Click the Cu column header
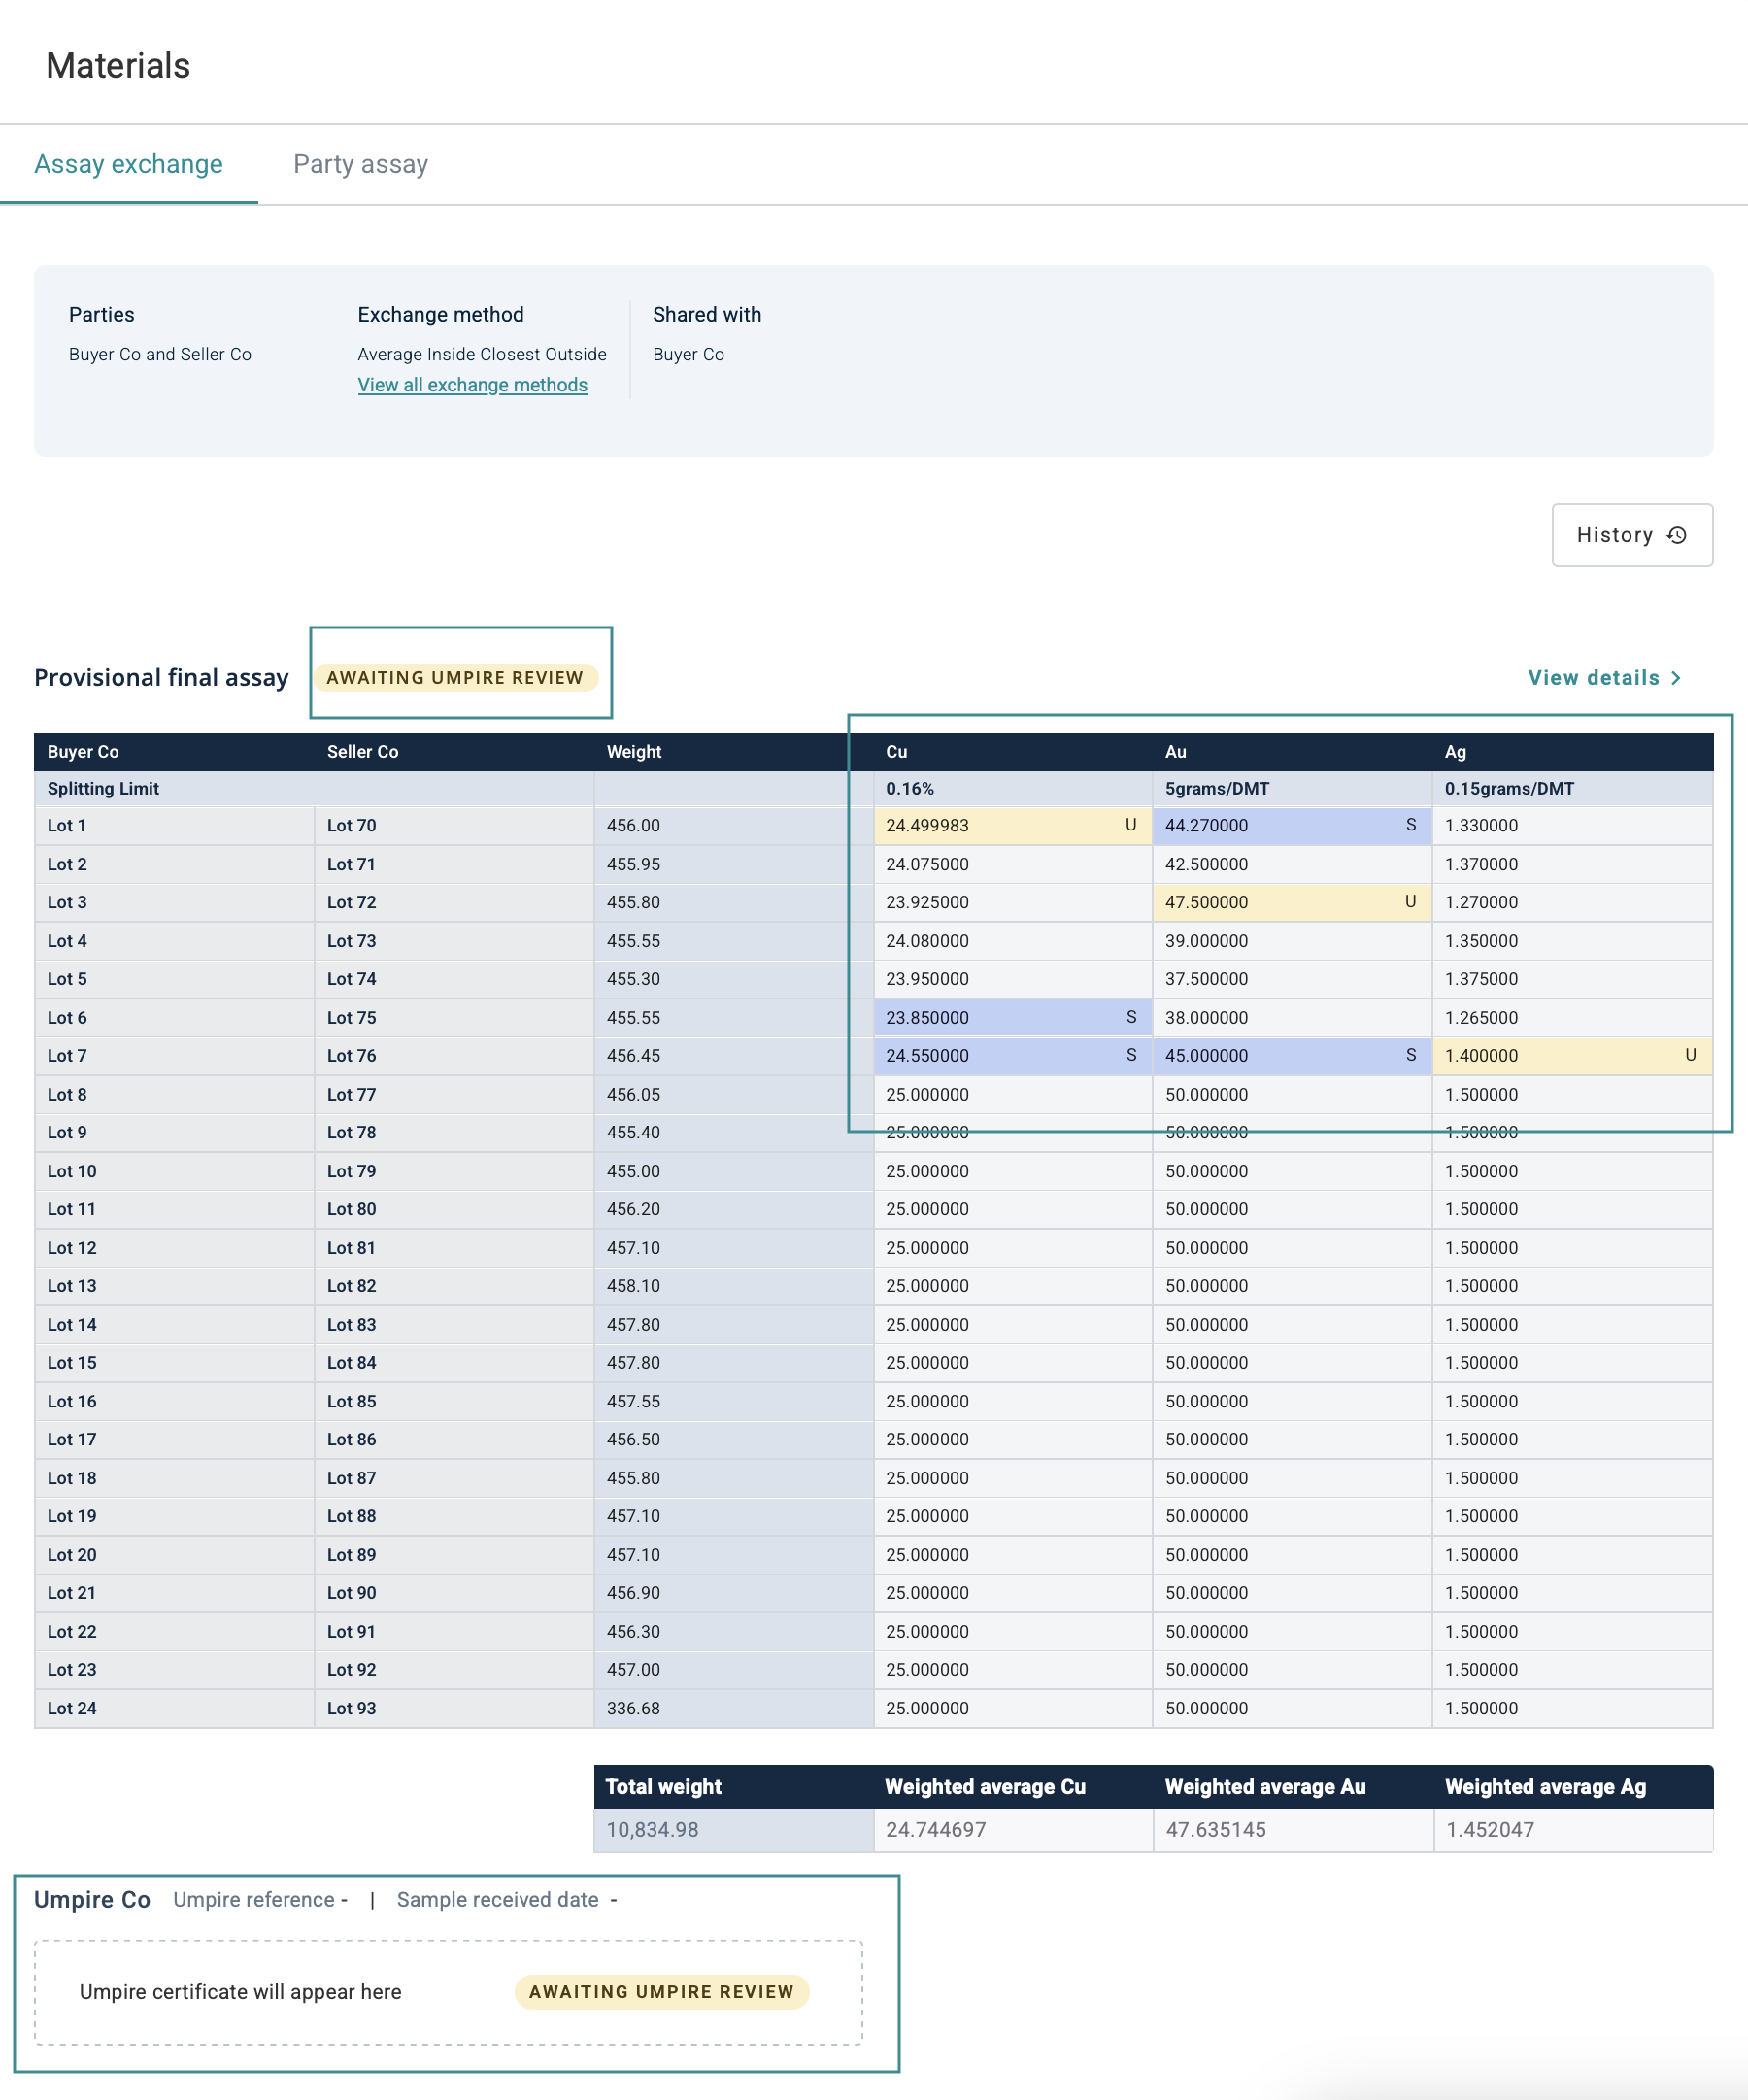Image resolution: width=1748 pixels, height=2100 pixels. (897, 752)
